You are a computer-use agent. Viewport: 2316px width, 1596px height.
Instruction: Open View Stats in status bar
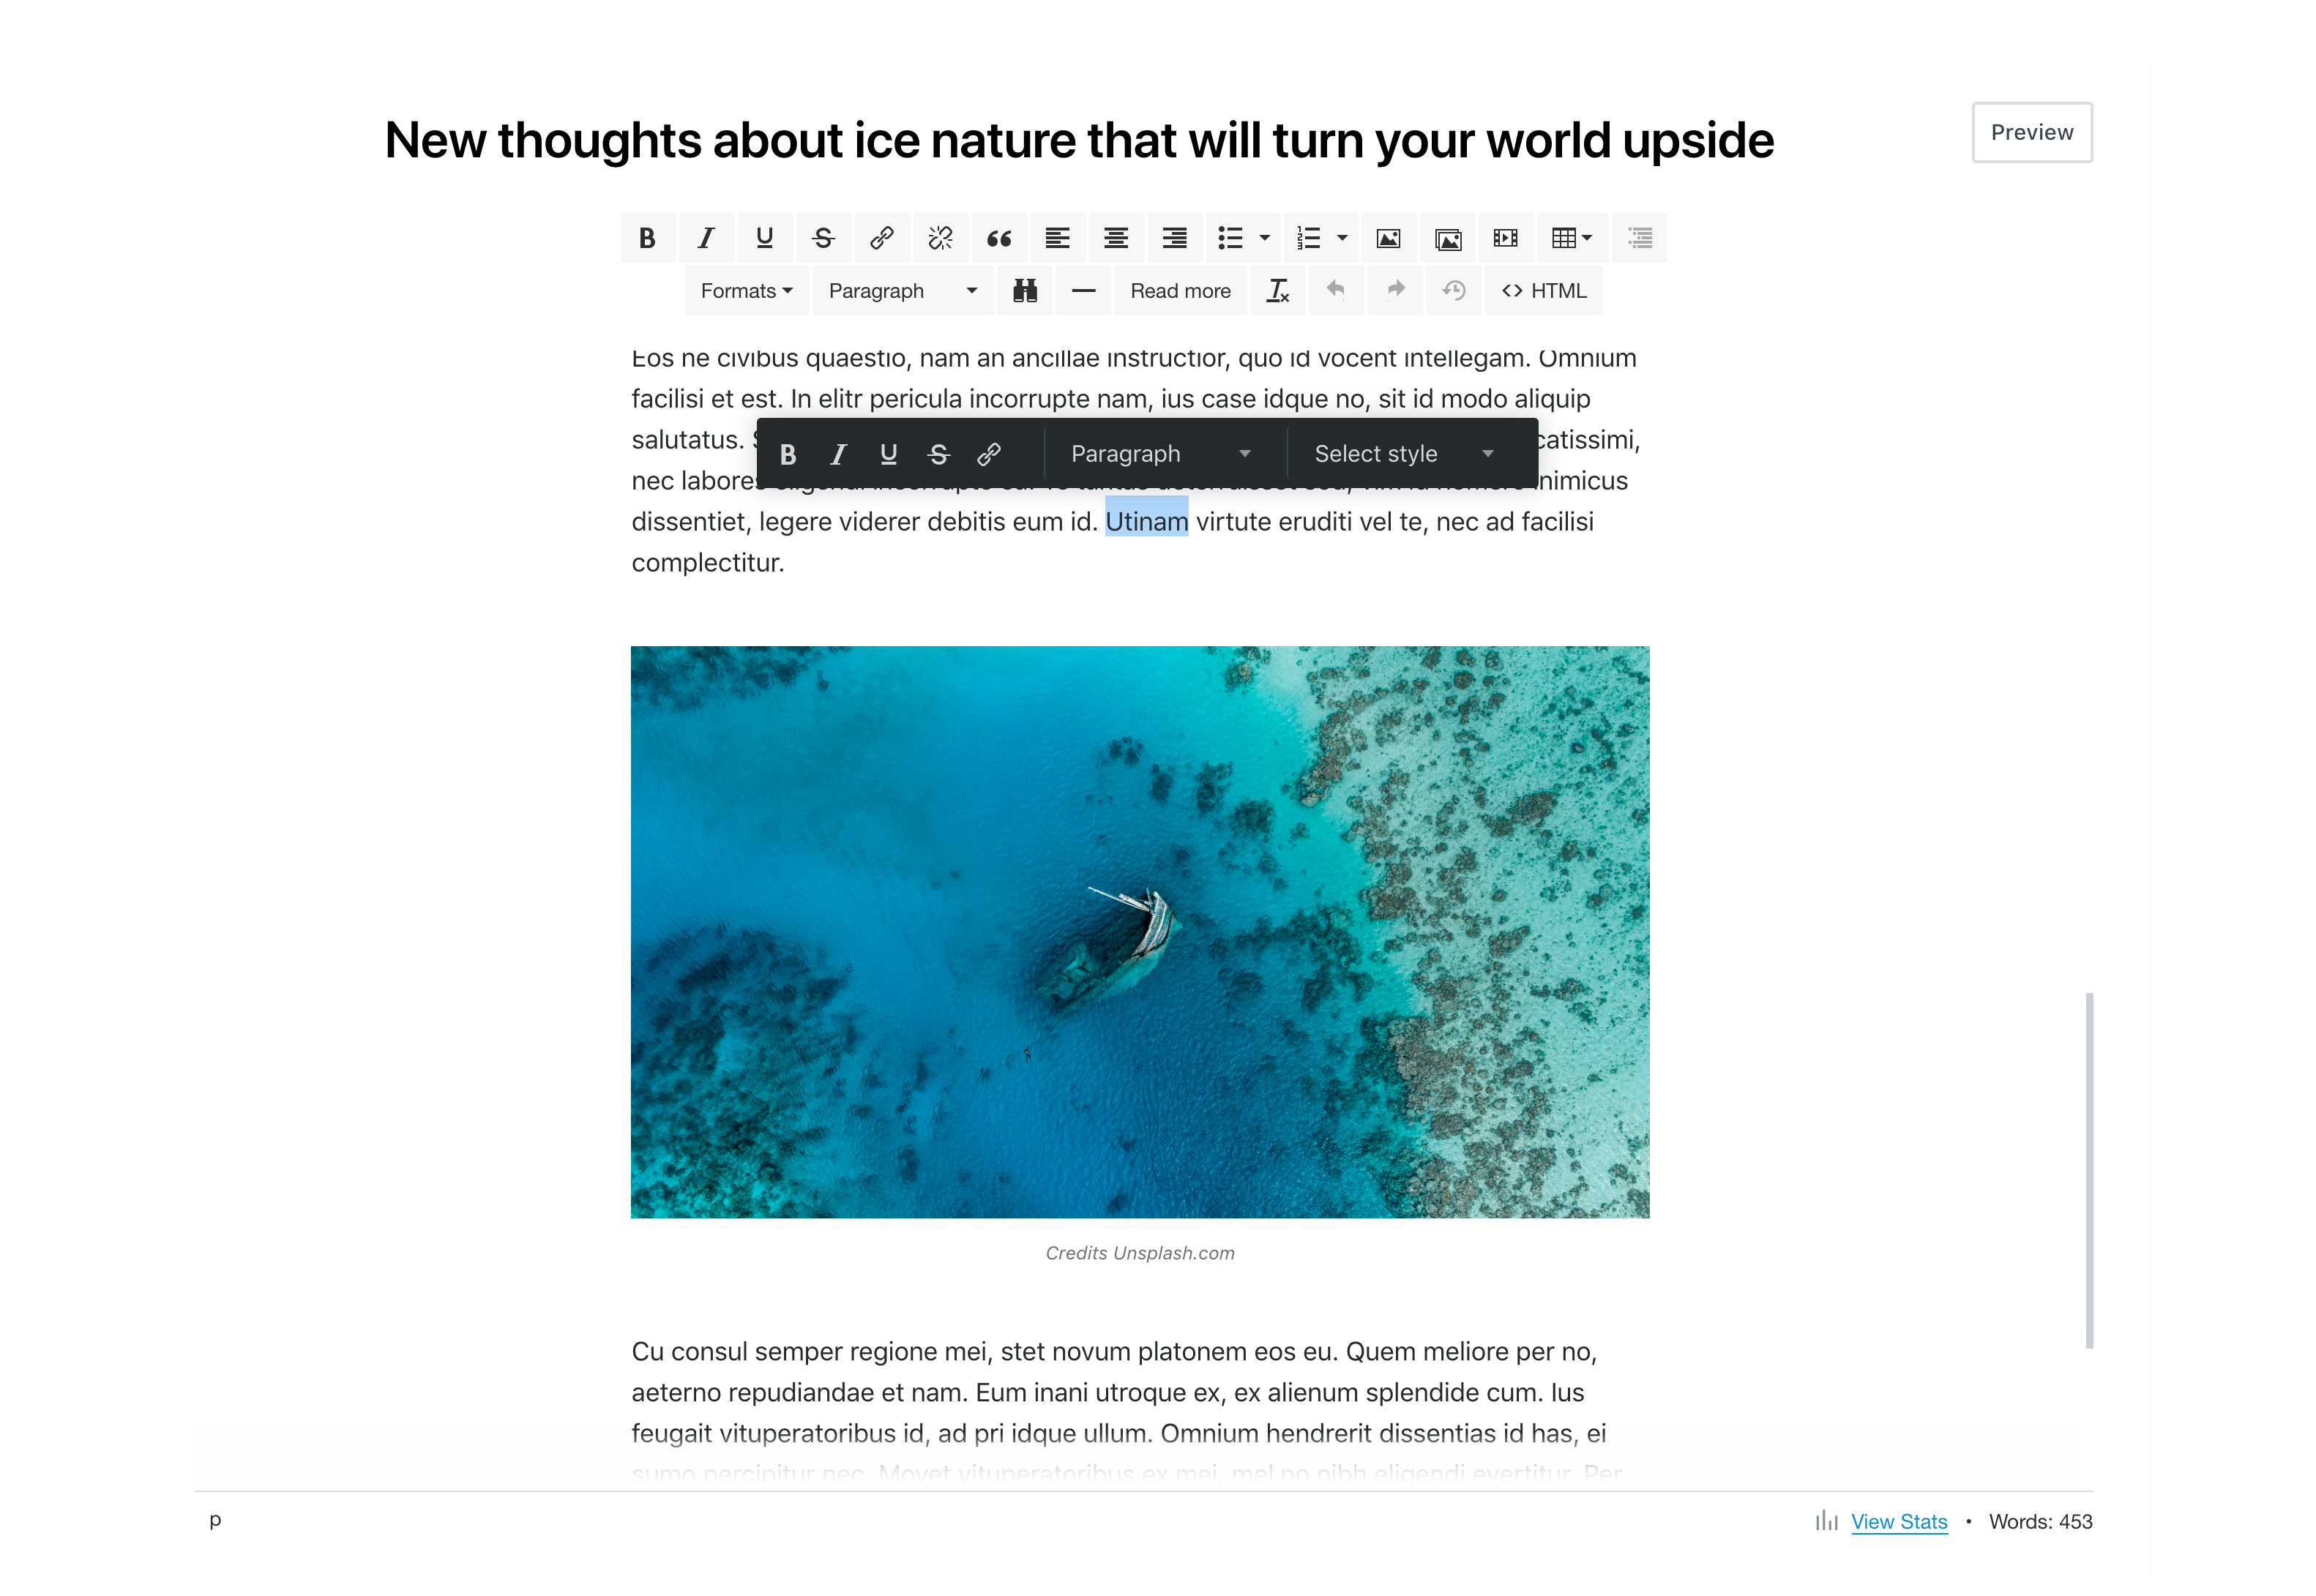tap(1899, 1524)
